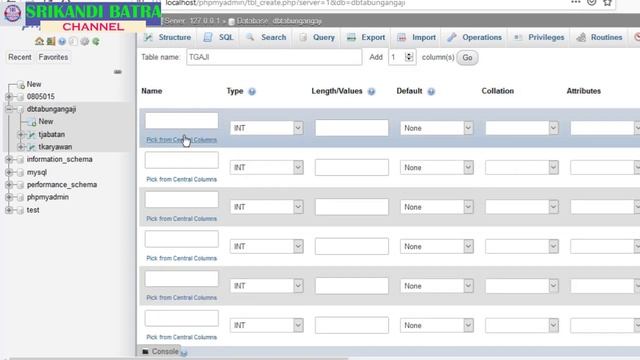The height and width of the screenshot is (360, 640).
Task: Click the Default column help icon
Action: tap(431, 91)
